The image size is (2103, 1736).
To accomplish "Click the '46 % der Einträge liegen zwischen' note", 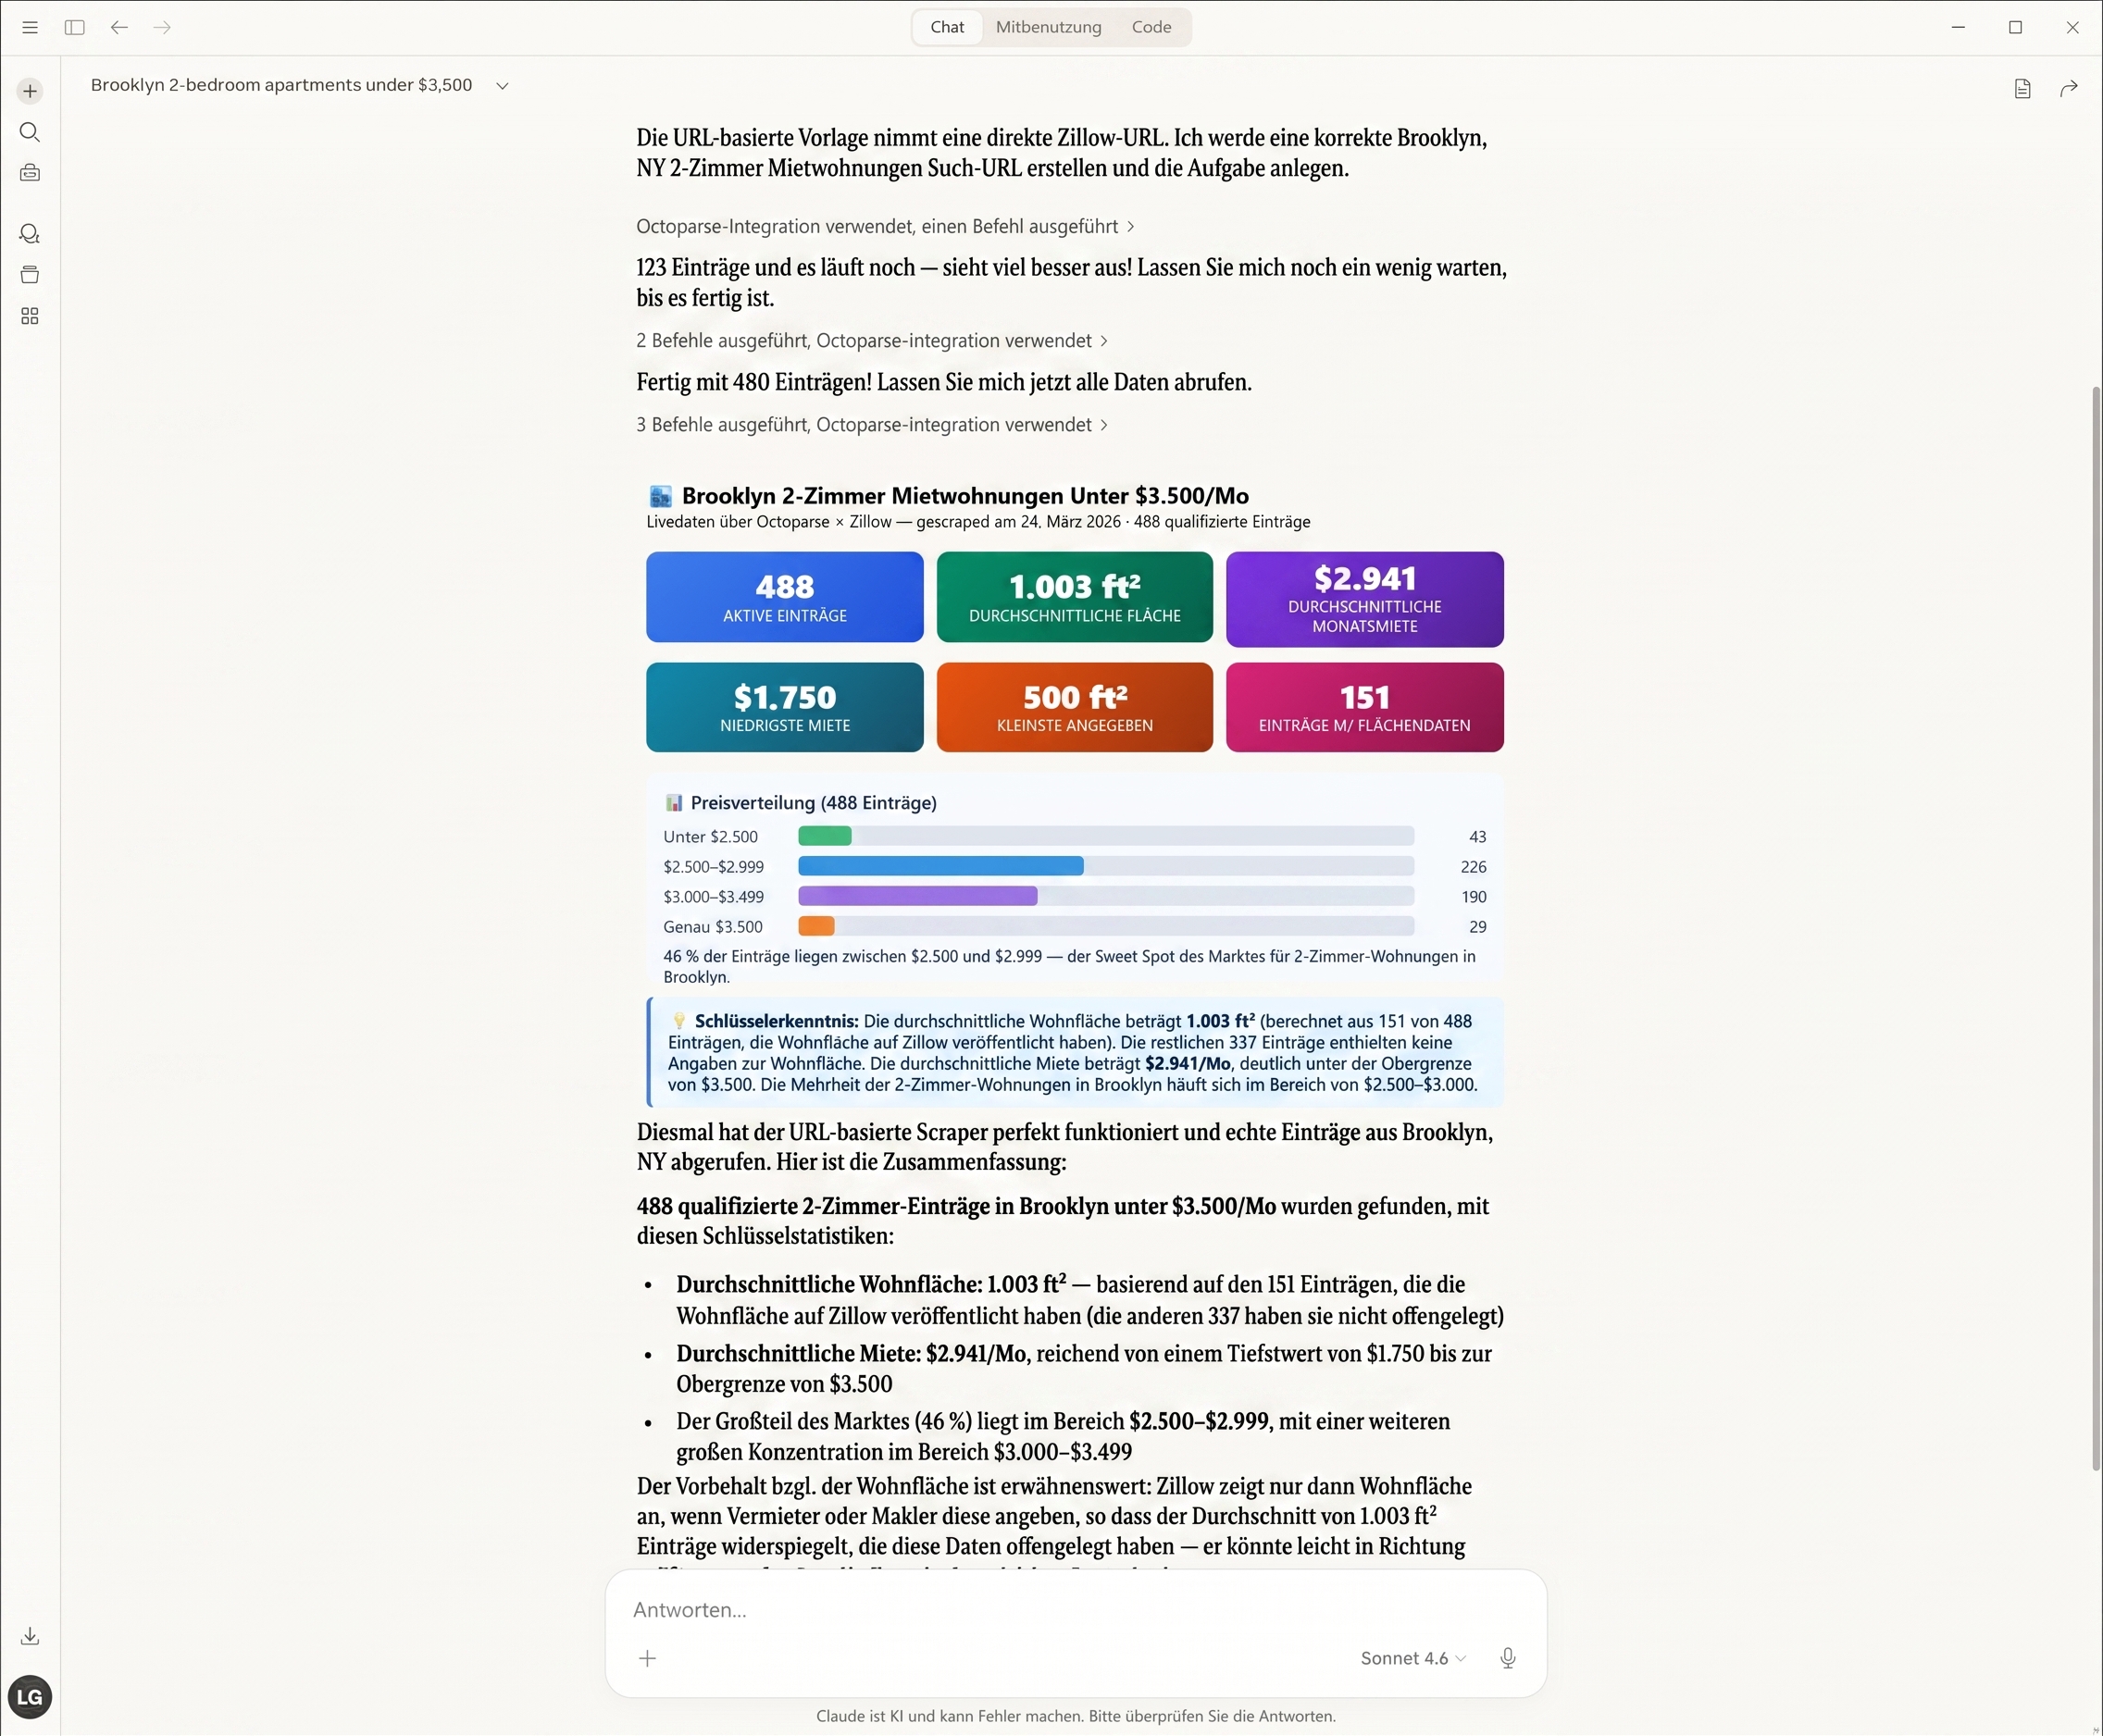I will point(1070,967).
